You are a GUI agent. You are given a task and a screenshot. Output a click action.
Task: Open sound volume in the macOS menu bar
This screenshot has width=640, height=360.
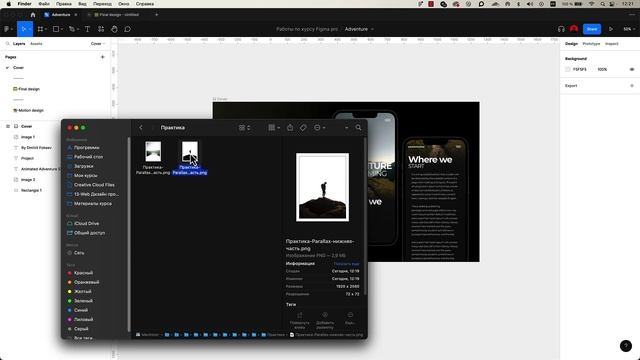tap(530, 4)
